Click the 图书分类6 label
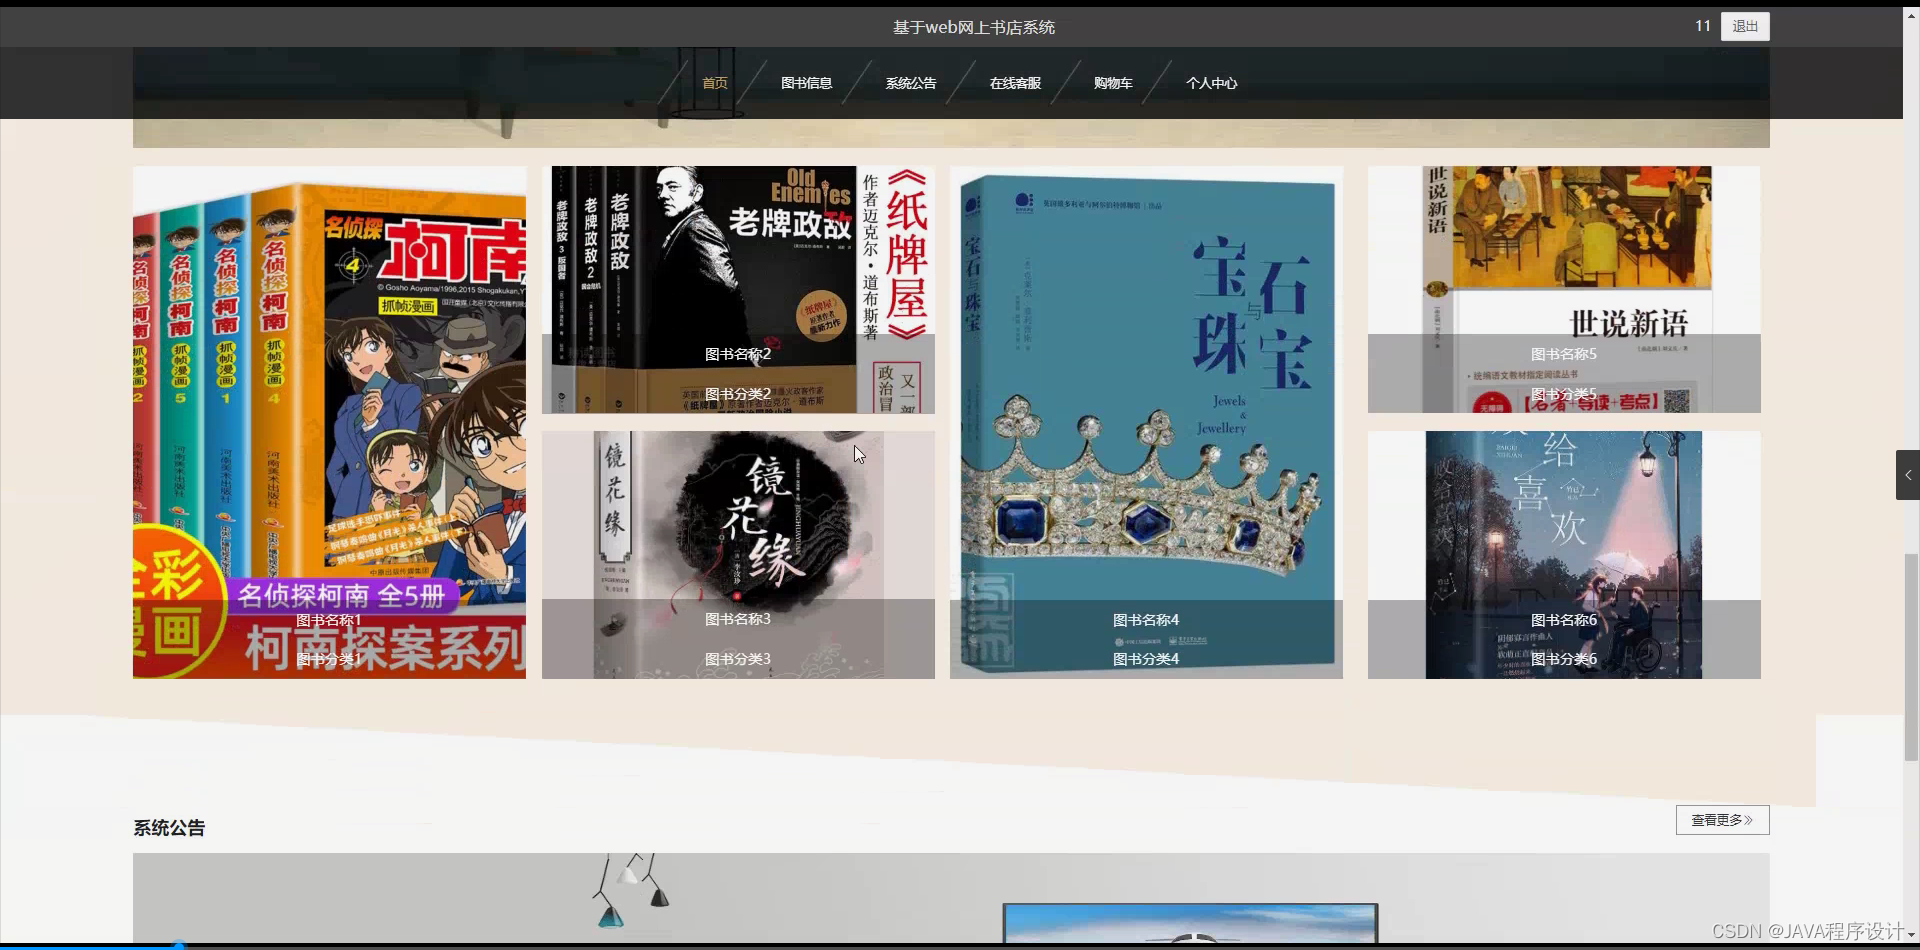Image resolution: width=1920 pixels, height=950 pixels. coord(1564,659)
